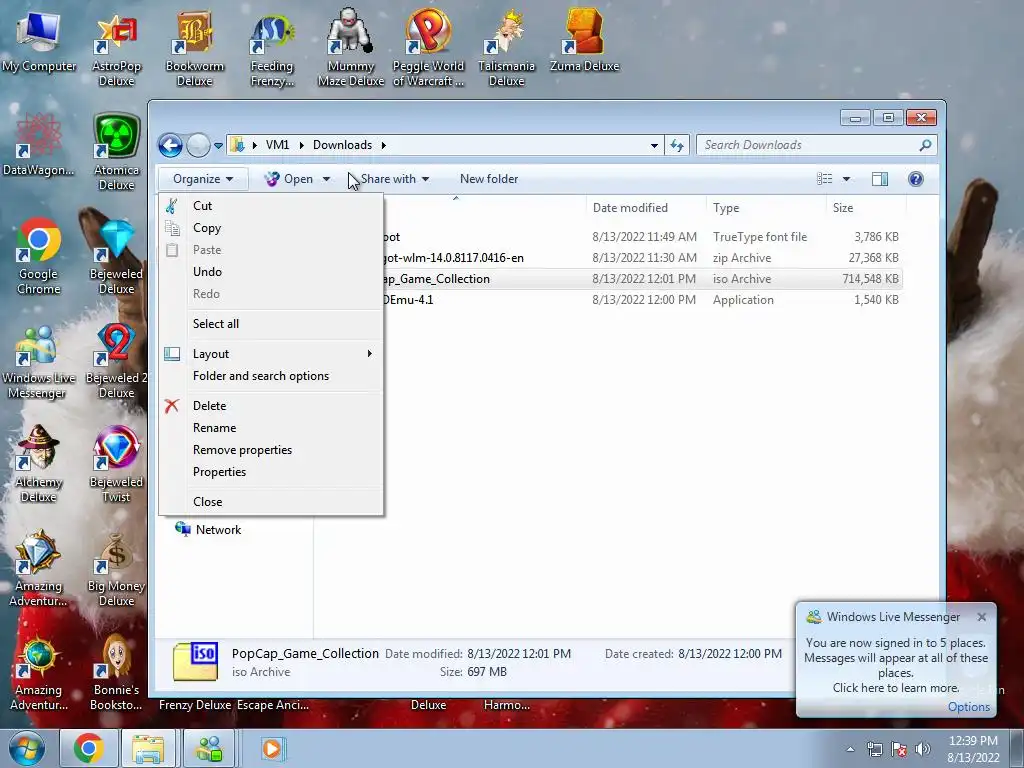The image size is (1024, 768).
Task: Open Windows Media Player taskbar icon
Action: tap(272, 748)
